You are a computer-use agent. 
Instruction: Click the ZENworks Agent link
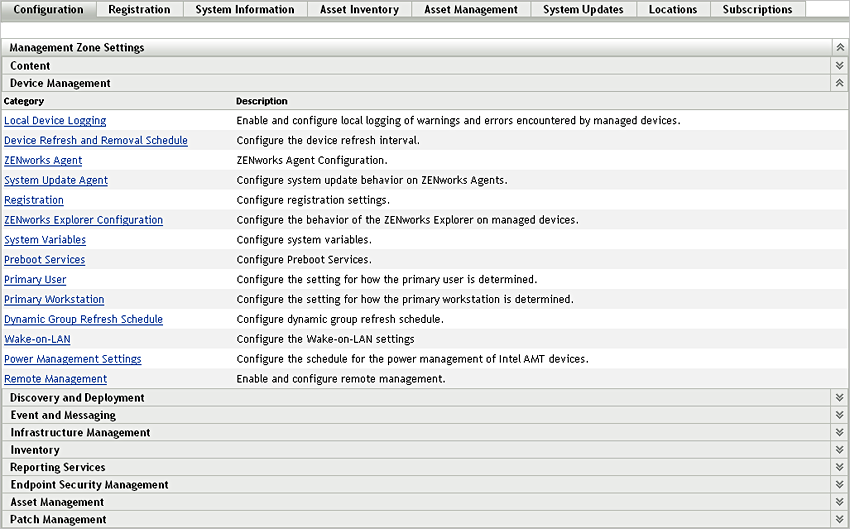(x=43, y=161)
